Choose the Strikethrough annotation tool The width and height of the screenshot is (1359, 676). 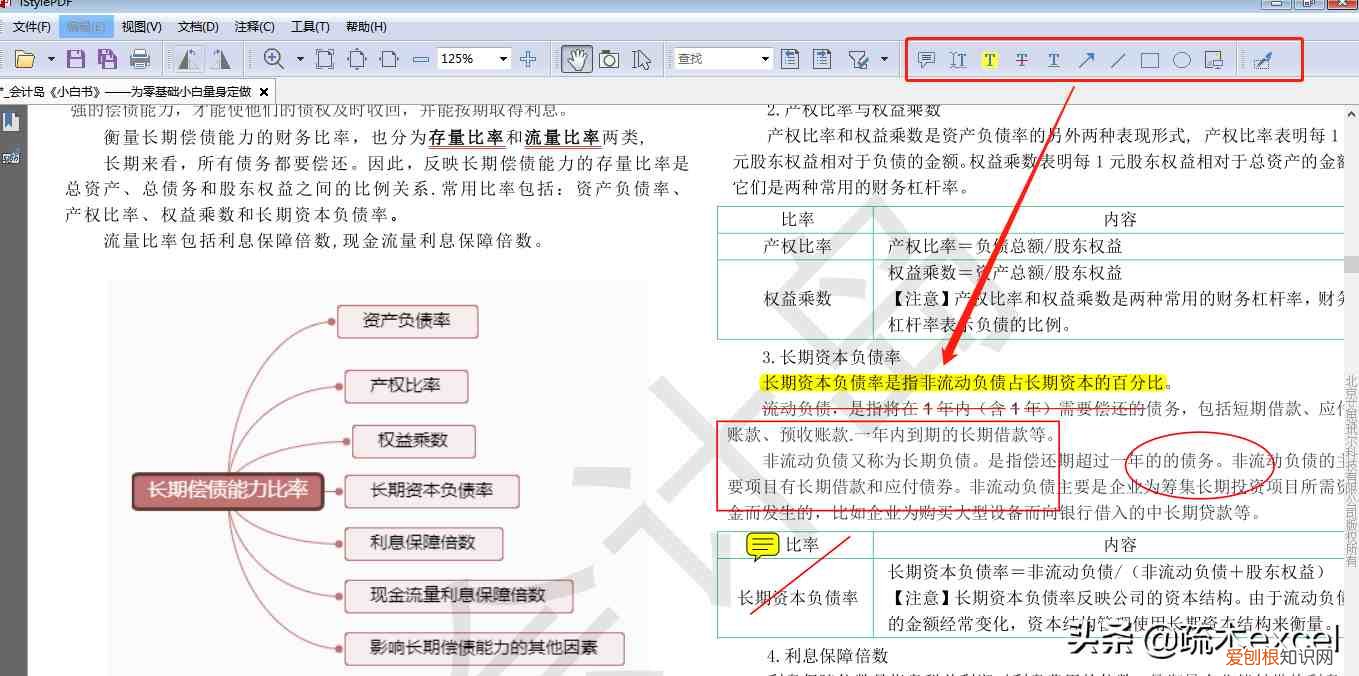pyautogui.click(x=1023, y=60)
